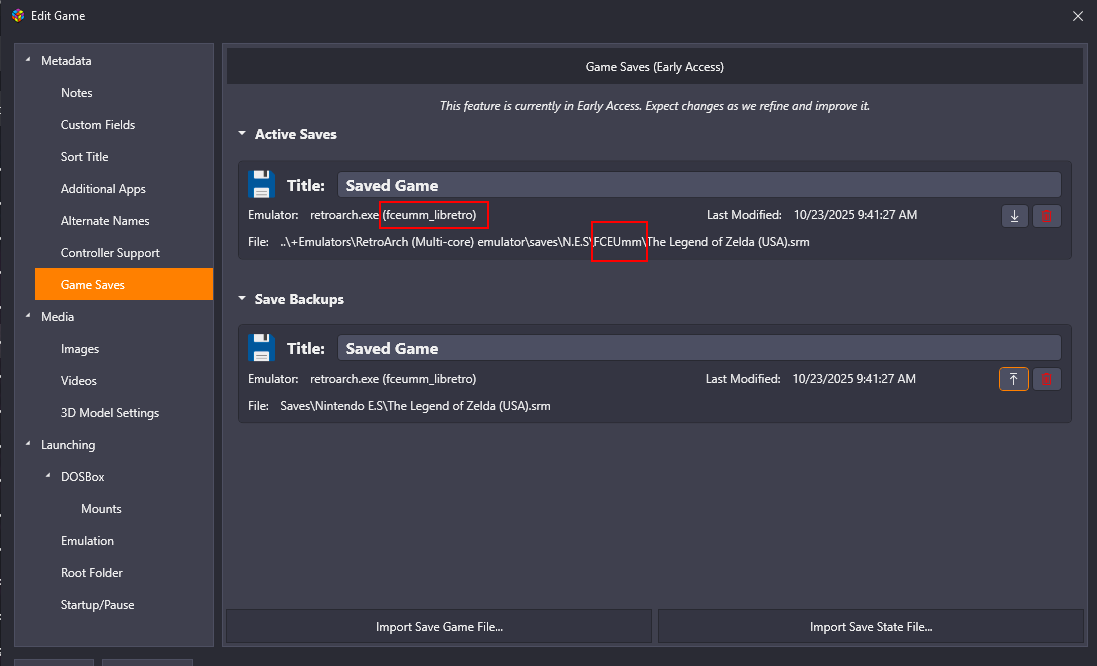This screenshot has height=666, width=1097.
Task: Collapse the Active Saves section
Action: tap(242, 134)
